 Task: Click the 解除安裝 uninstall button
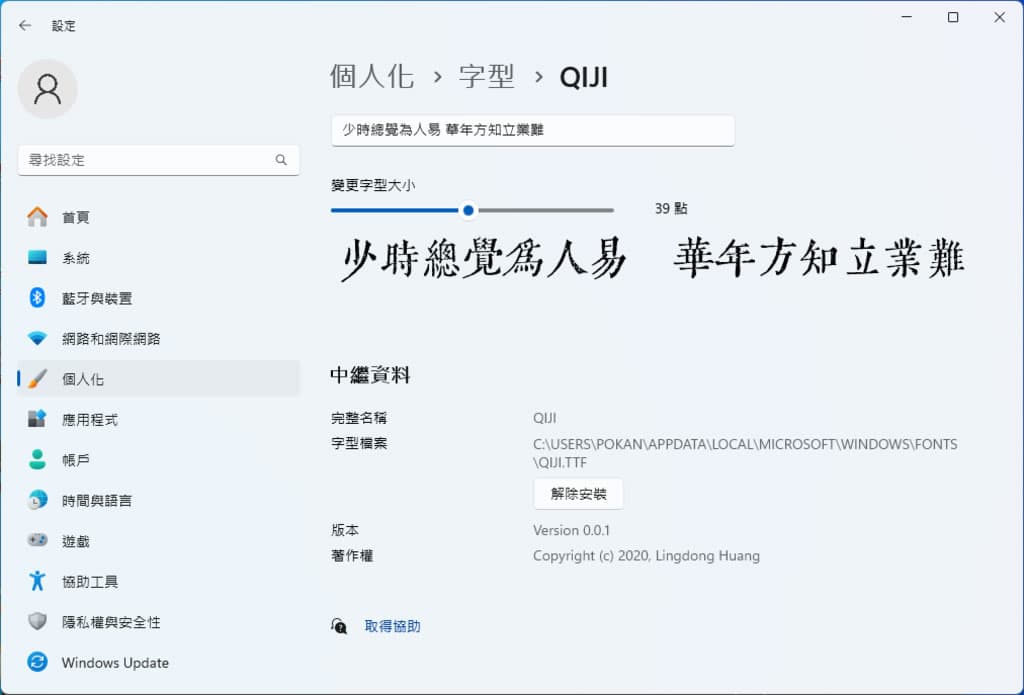click(x=578, y=494)
